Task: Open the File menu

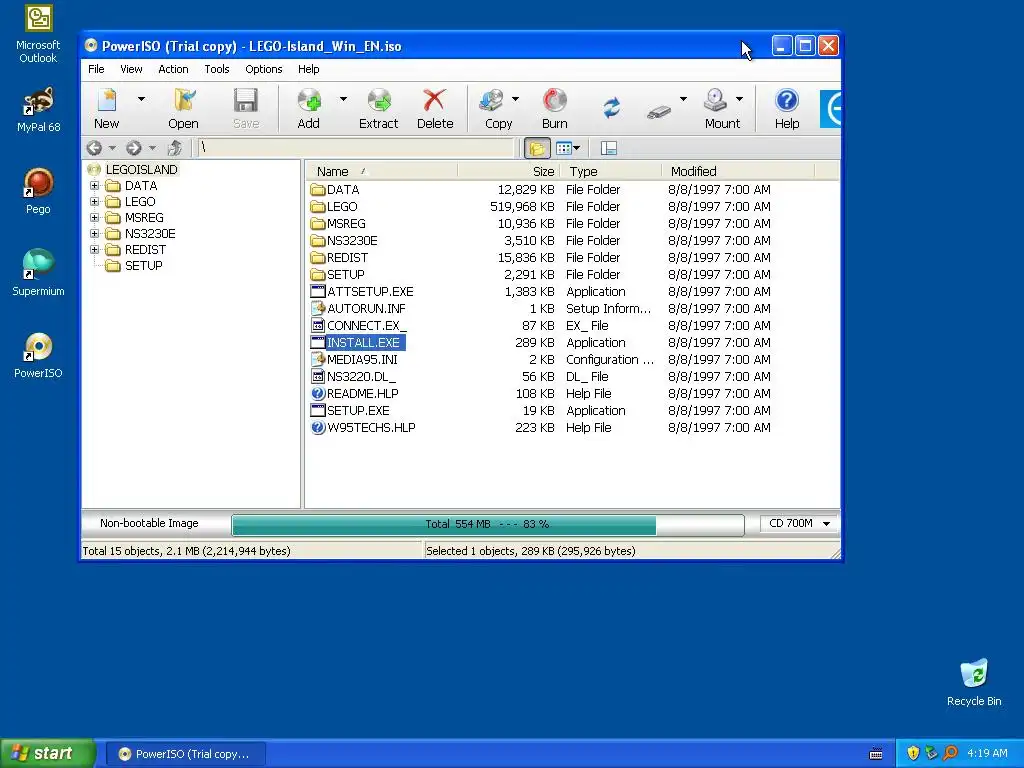Action: (x=96, y=69)
